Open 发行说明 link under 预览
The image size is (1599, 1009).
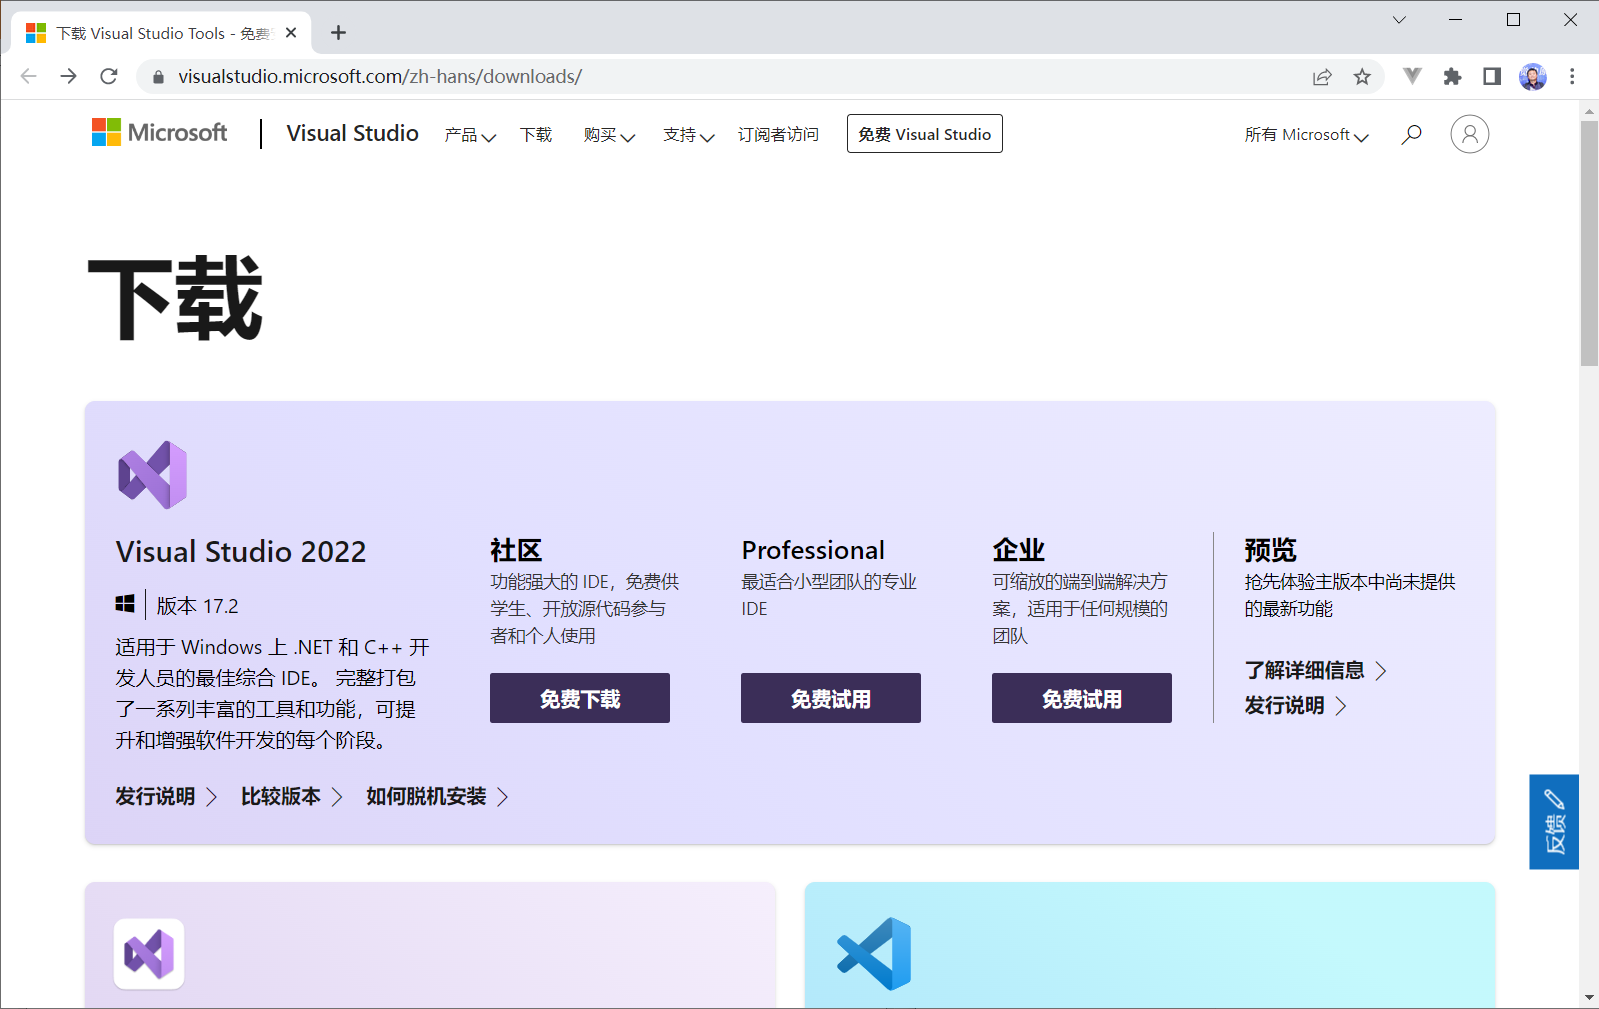(1295, 705)
